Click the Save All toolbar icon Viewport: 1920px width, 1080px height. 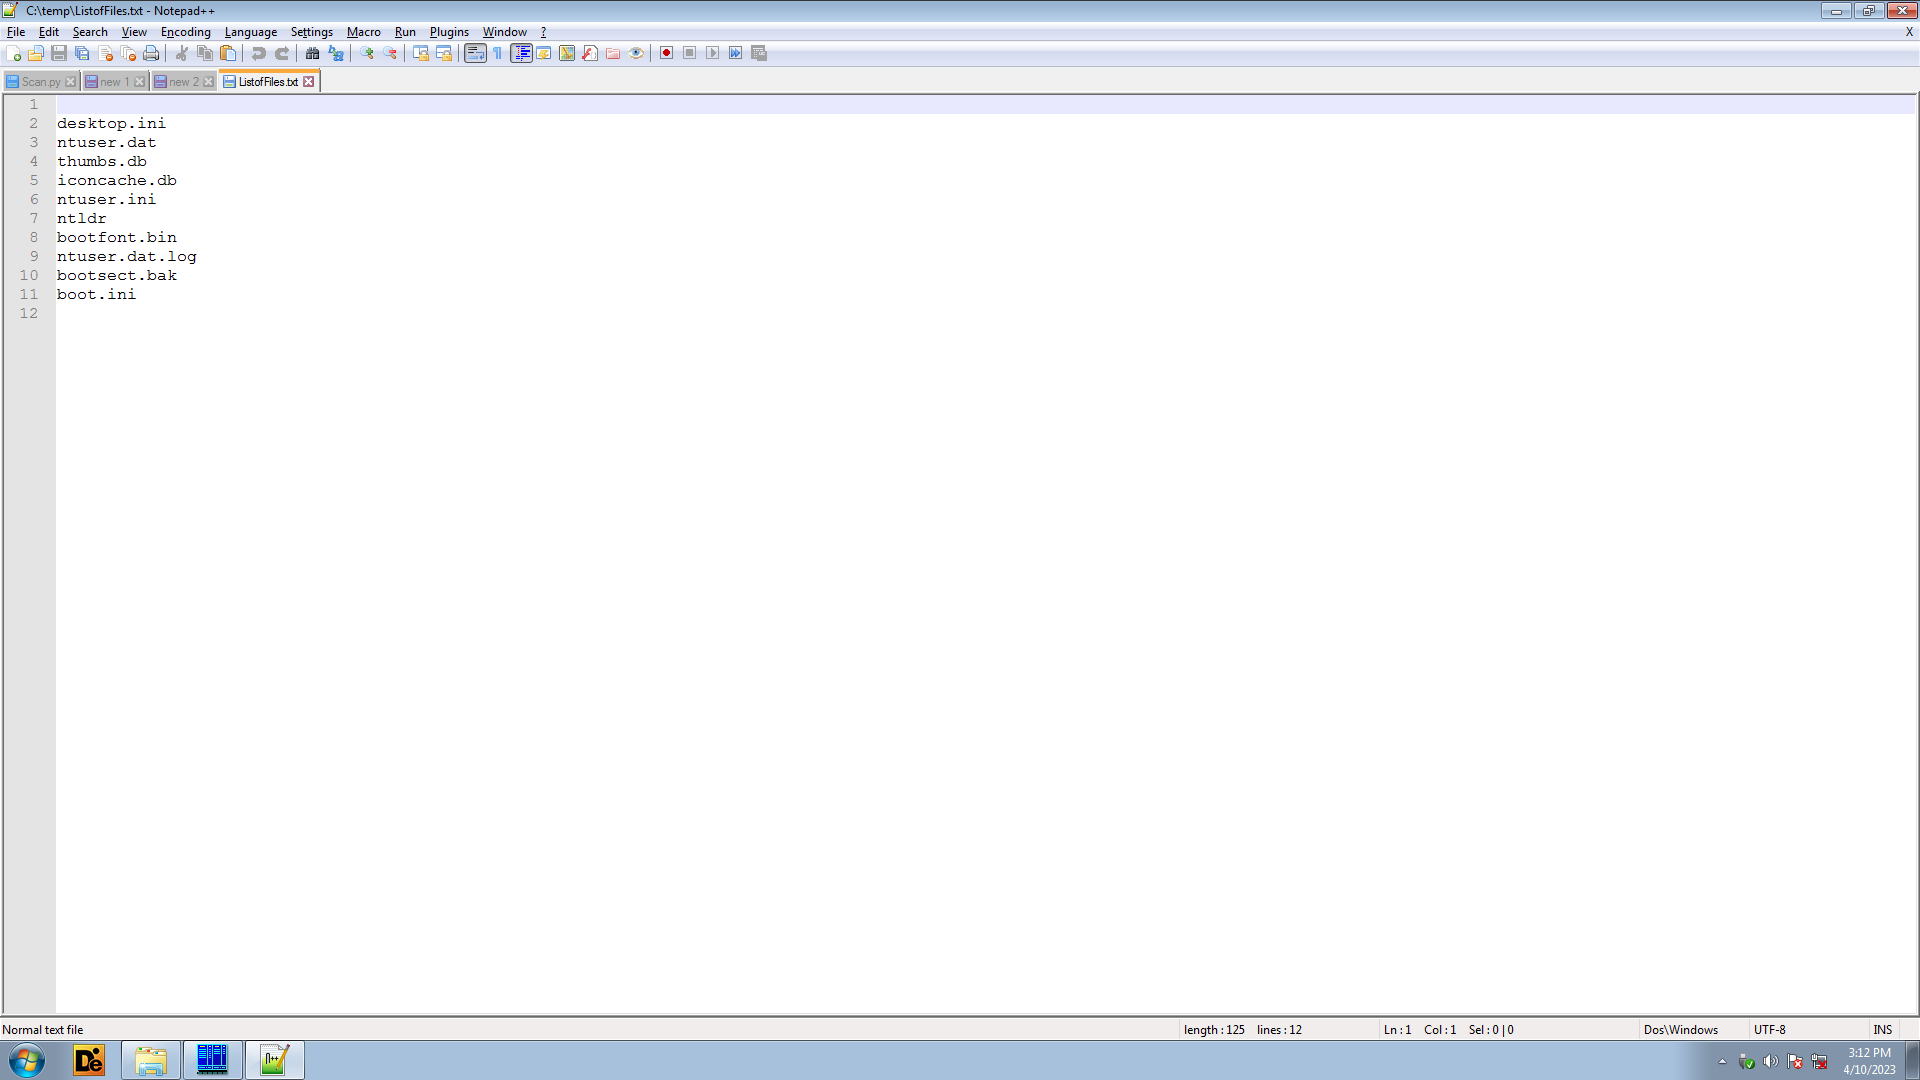tap(82, 53)
